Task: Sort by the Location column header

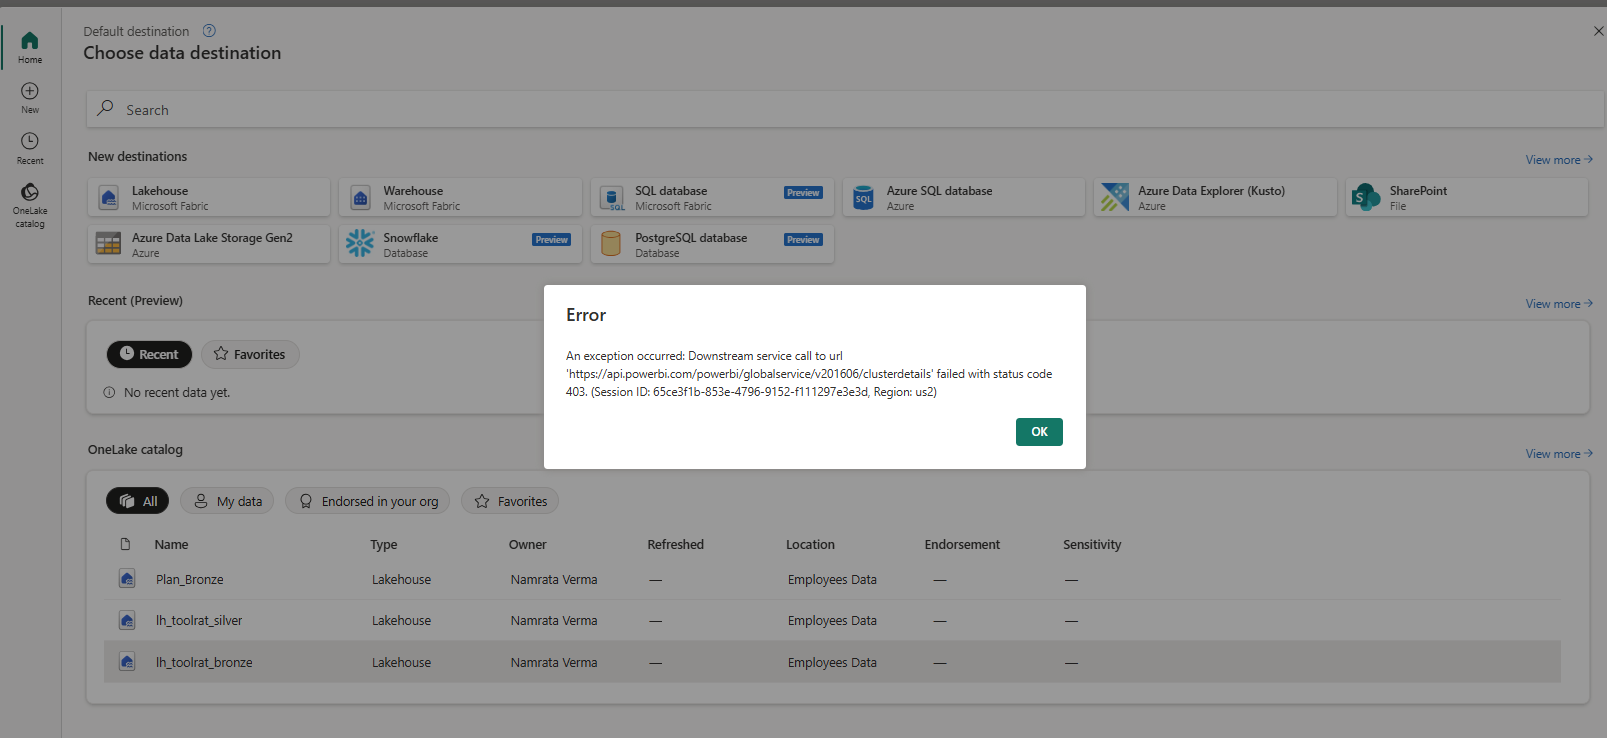Action: point(810,545)
